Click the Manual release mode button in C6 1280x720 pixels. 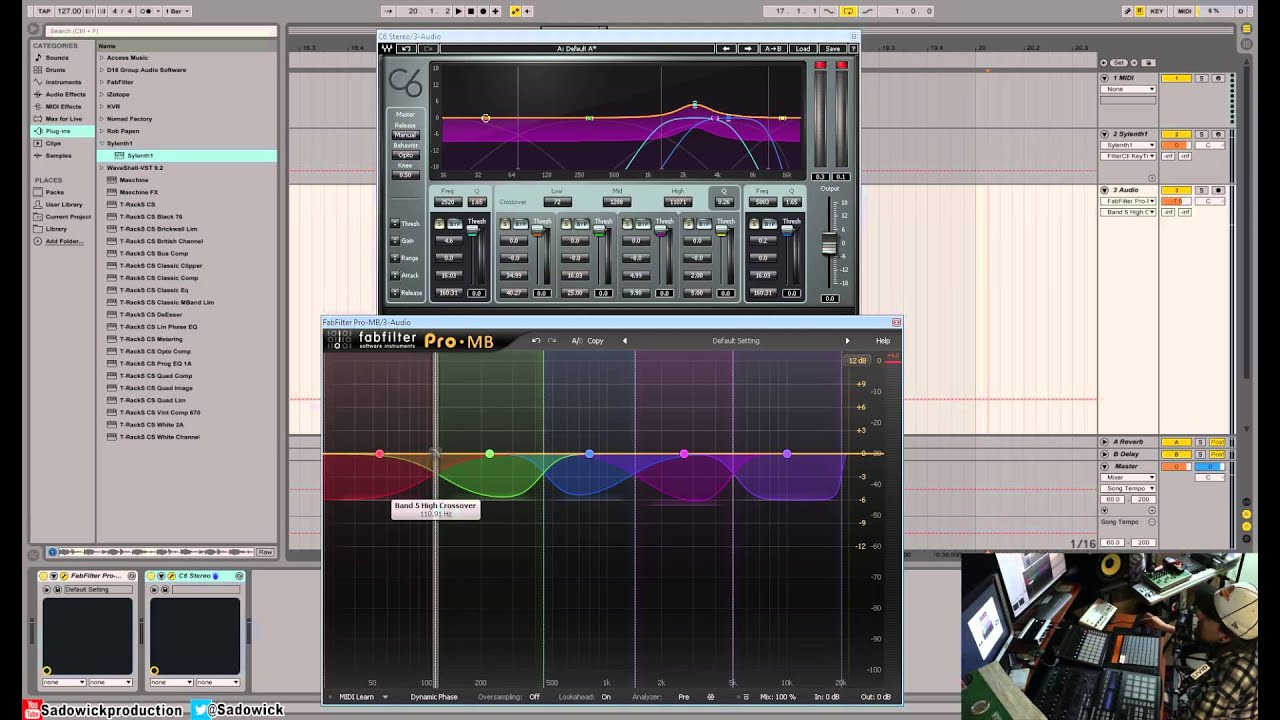click(x=405, y=135)
